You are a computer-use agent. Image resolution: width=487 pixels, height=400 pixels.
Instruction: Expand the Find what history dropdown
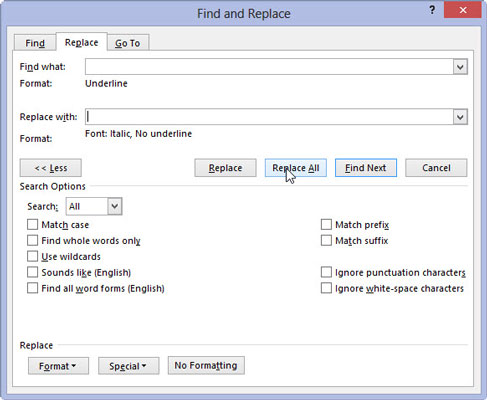(460, 67)
